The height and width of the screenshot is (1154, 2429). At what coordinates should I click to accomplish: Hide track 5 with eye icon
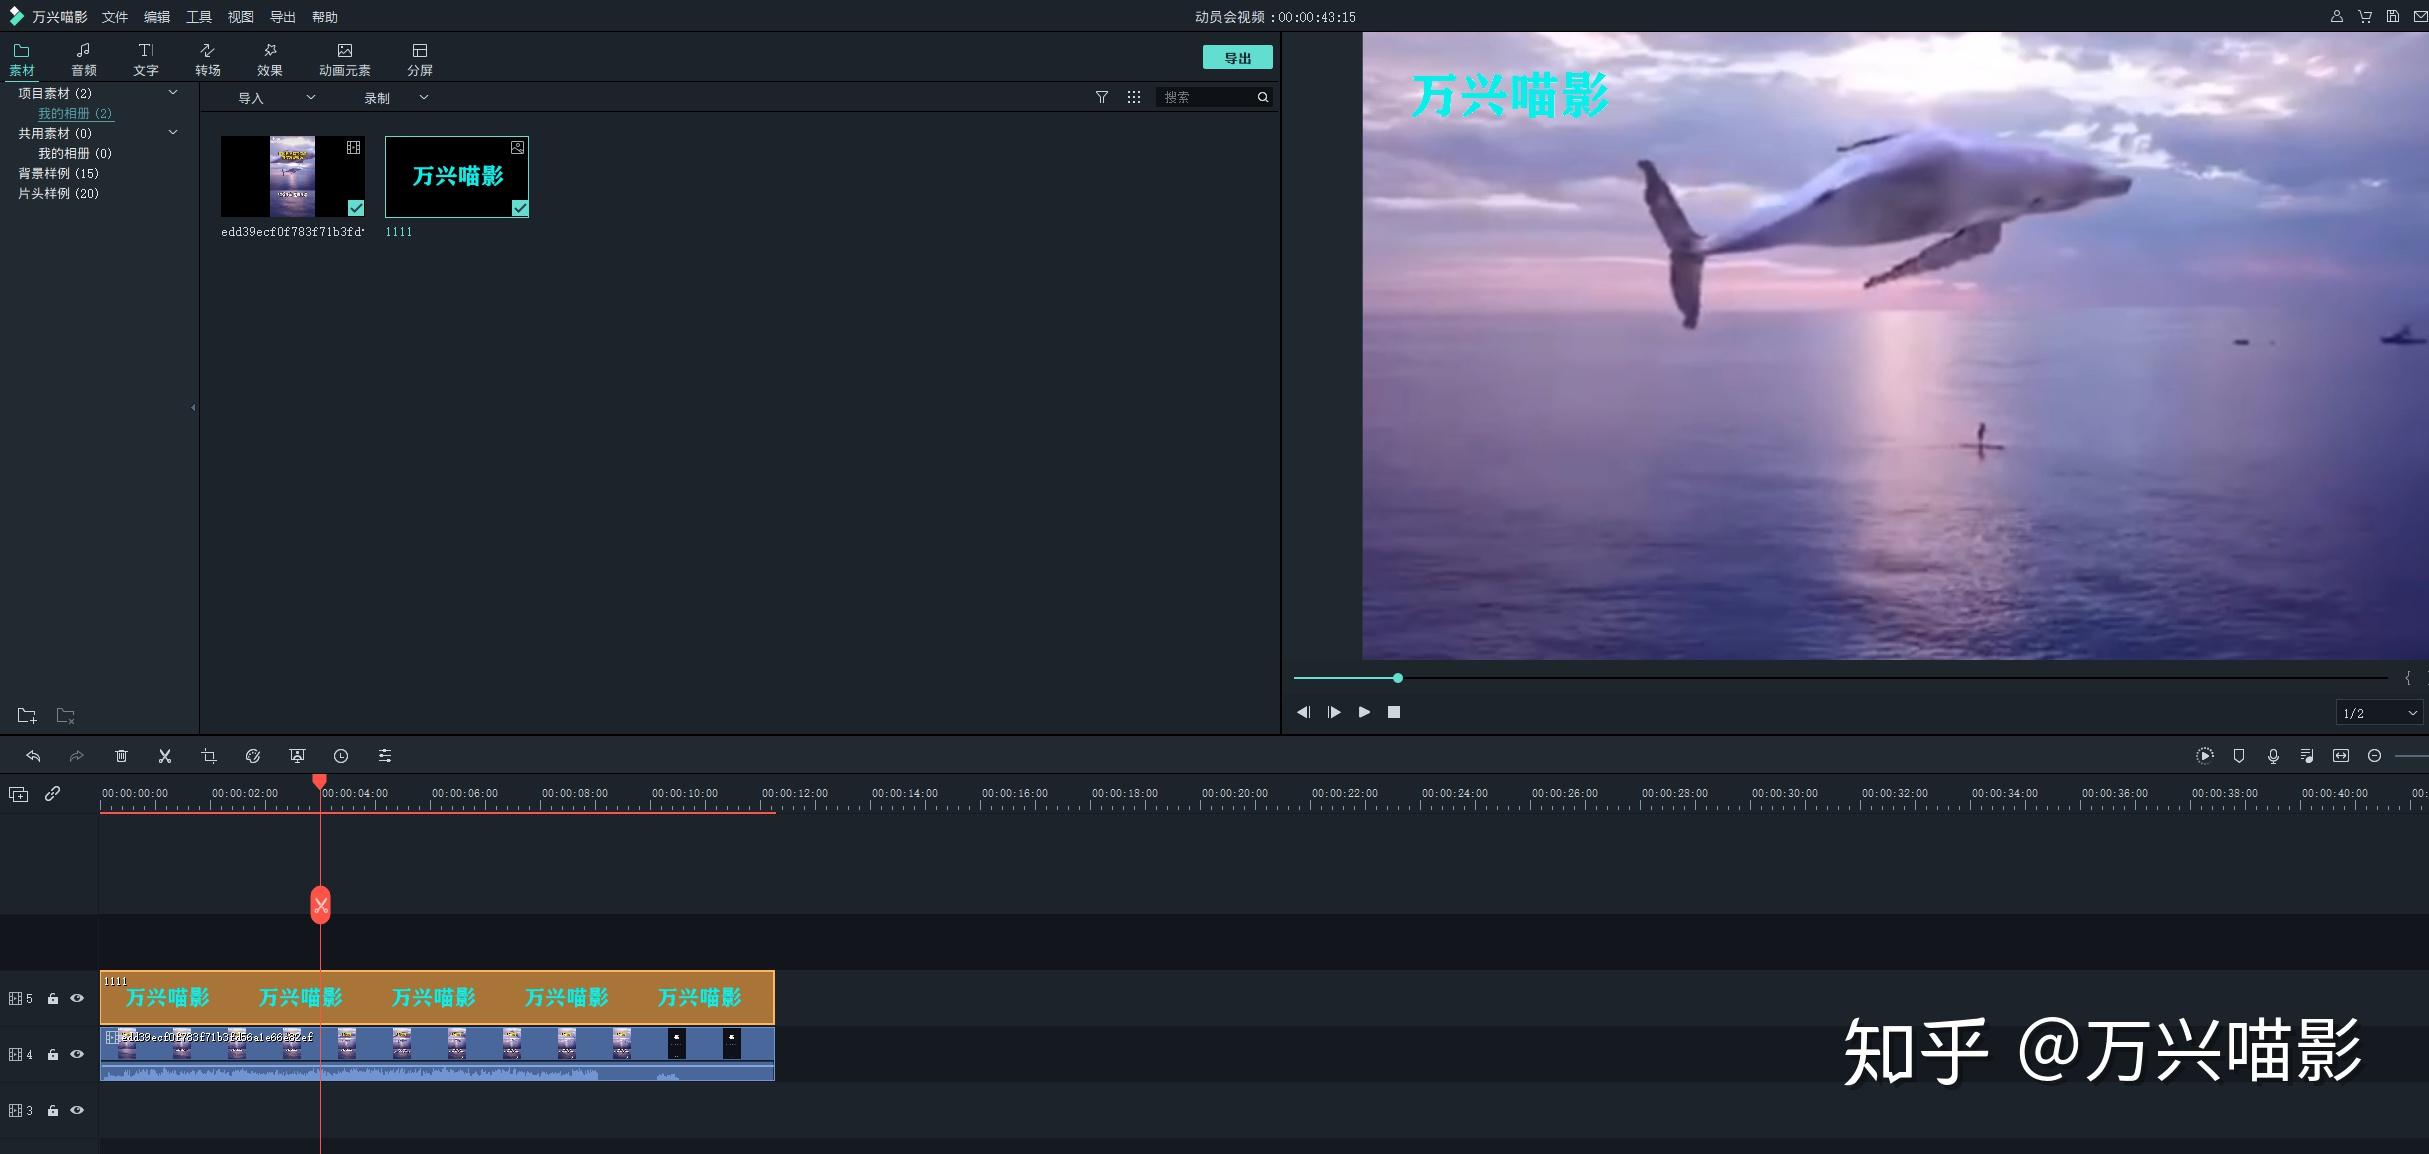click(x=77, y=998)
